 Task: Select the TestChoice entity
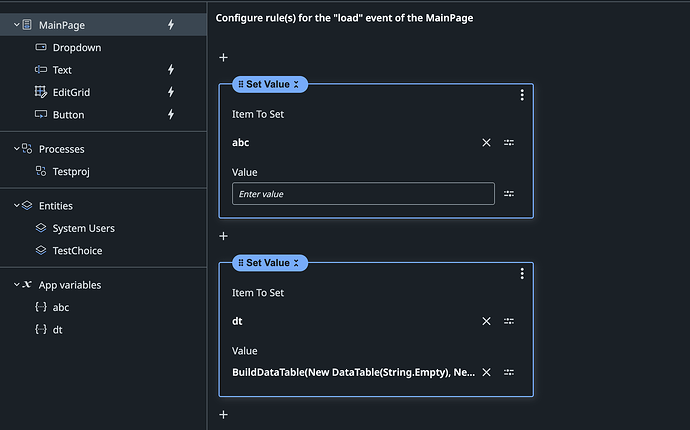click(77, 251)
